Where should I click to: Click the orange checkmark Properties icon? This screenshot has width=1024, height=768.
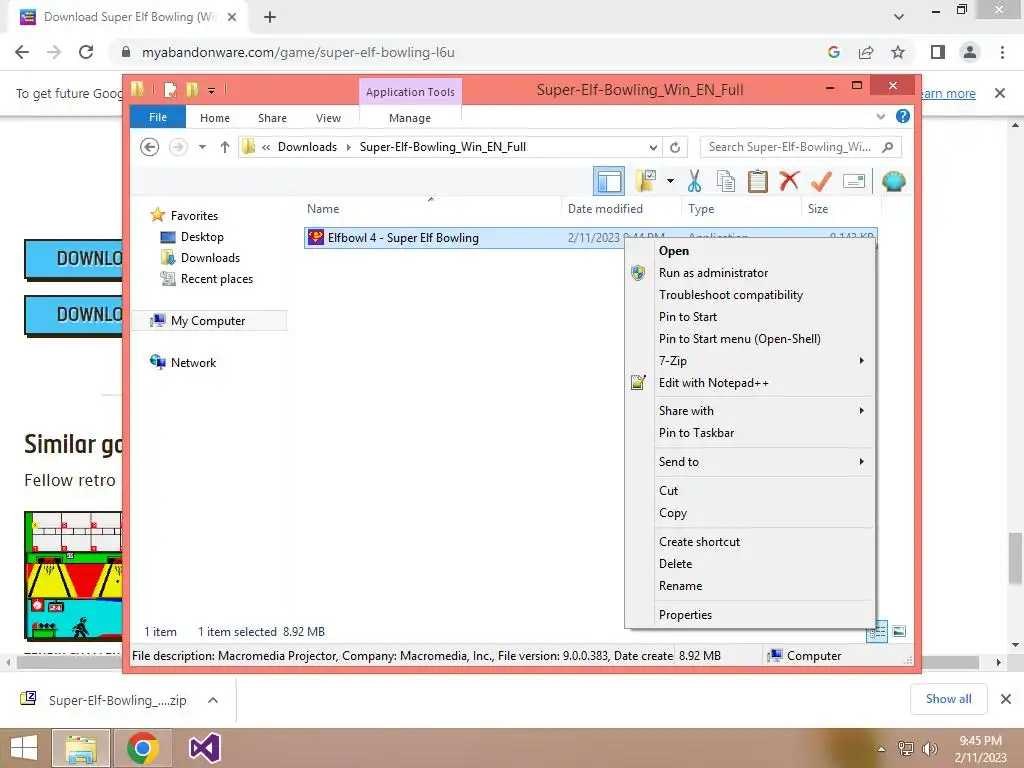tap(821, 181)
